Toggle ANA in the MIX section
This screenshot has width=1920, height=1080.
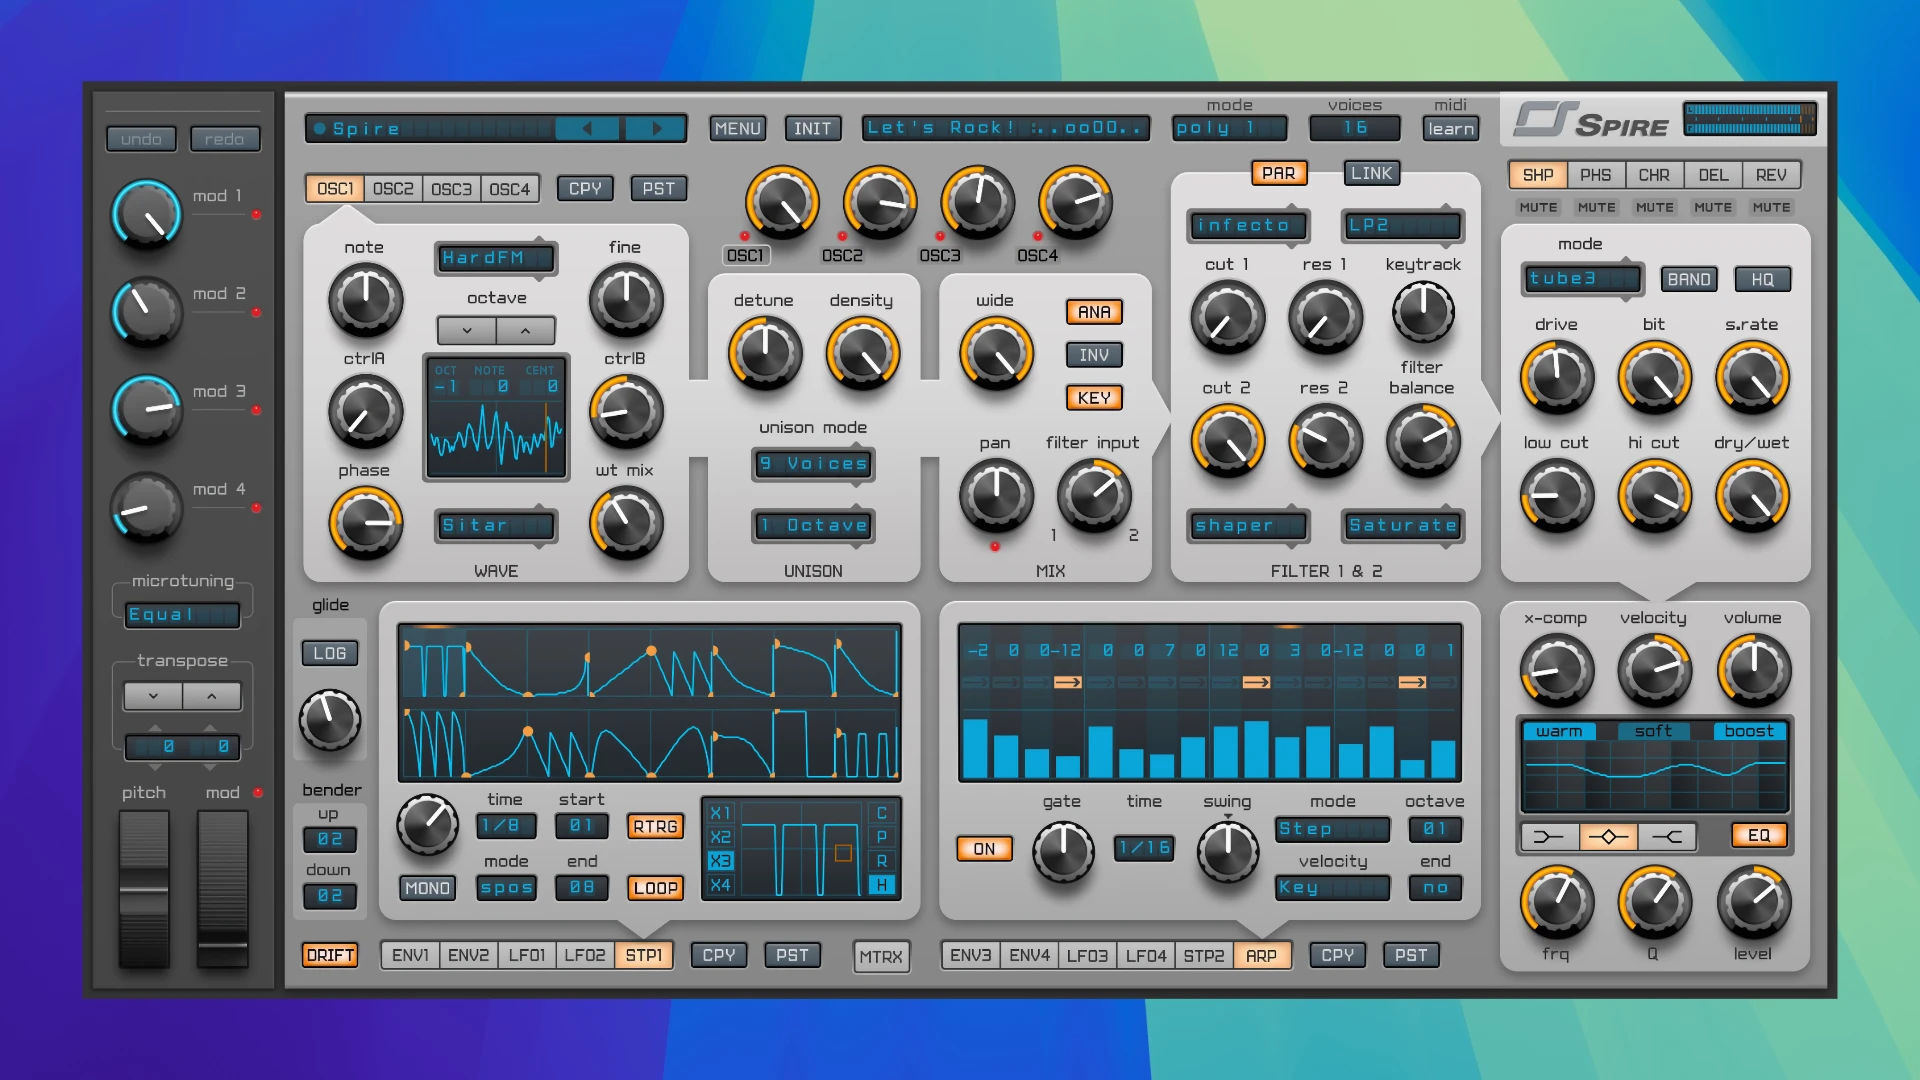(x=1094, y=312)
